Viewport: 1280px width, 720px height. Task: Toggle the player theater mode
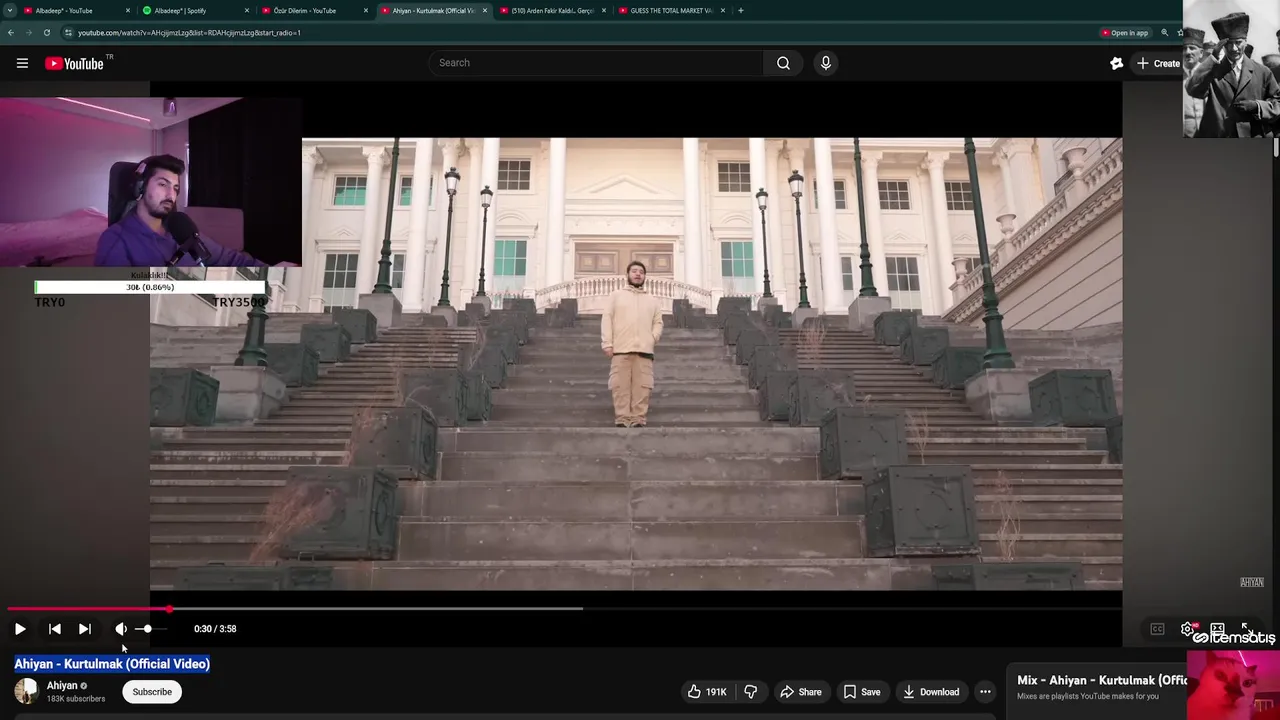click(x=1217, y=628)
